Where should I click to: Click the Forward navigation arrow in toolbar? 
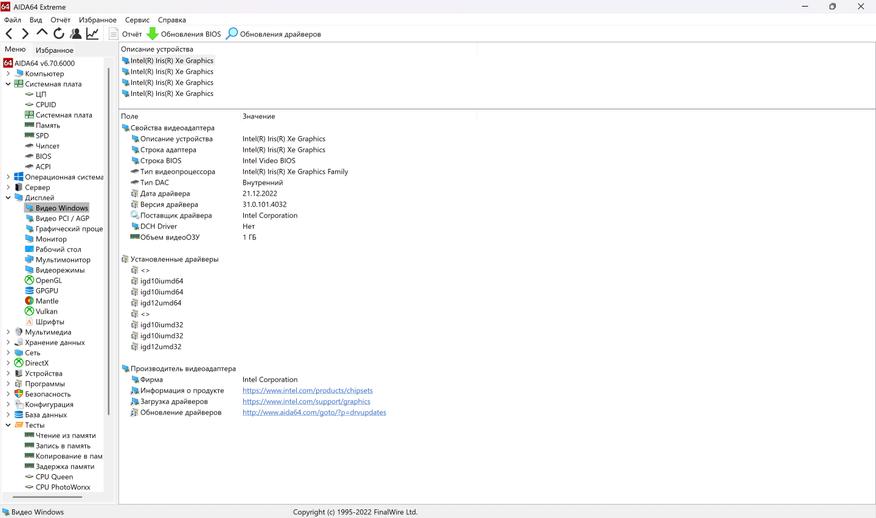pyautogui.click(x=25, y=34)
